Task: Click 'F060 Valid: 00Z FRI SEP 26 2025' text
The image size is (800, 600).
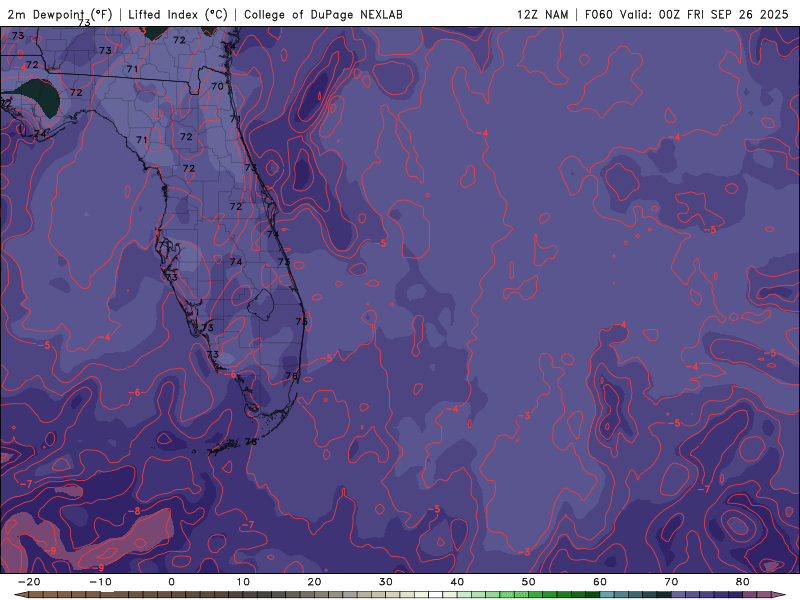Action: tap(686, 14)
